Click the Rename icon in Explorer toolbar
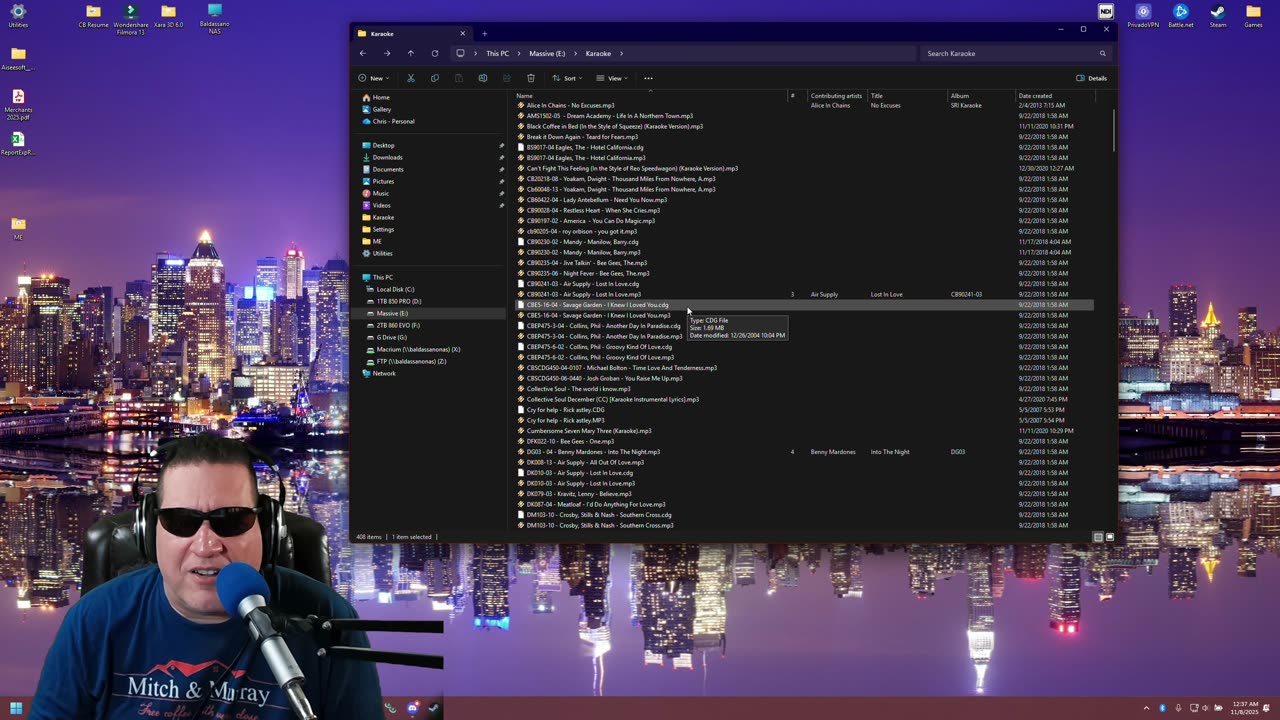 point(482,78)
